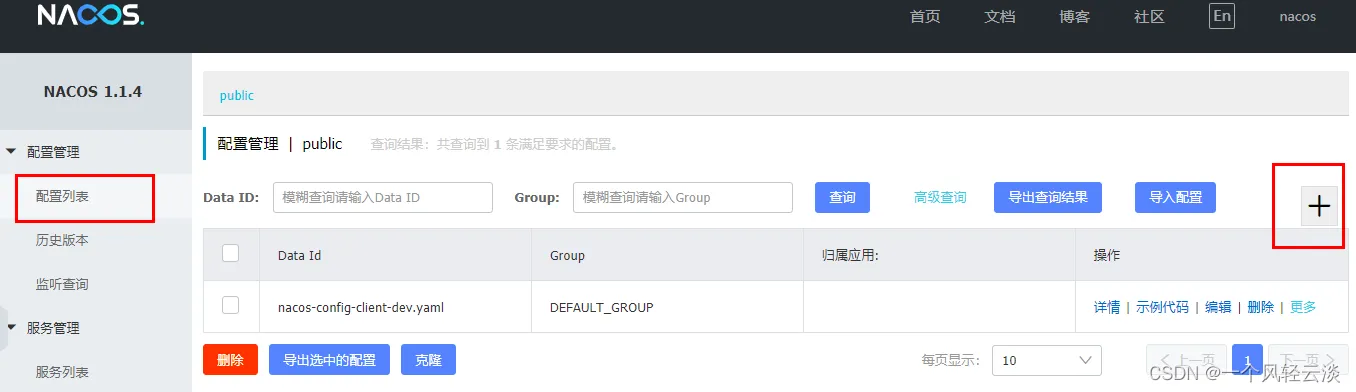Open 首页 in the top navigation
The width and height of the screenshot is (1356, 392).
coord(925,17)
